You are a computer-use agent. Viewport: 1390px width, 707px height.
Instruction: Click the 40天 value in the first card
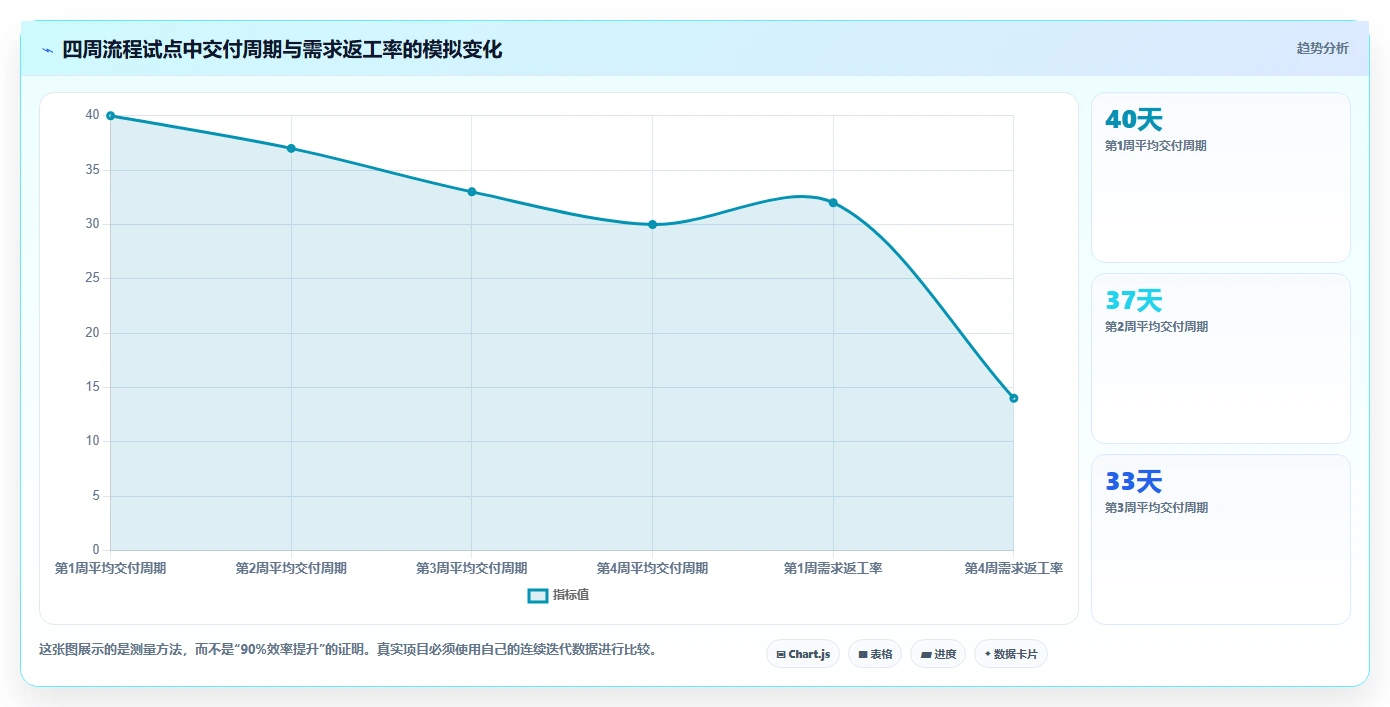[1134, 120]
